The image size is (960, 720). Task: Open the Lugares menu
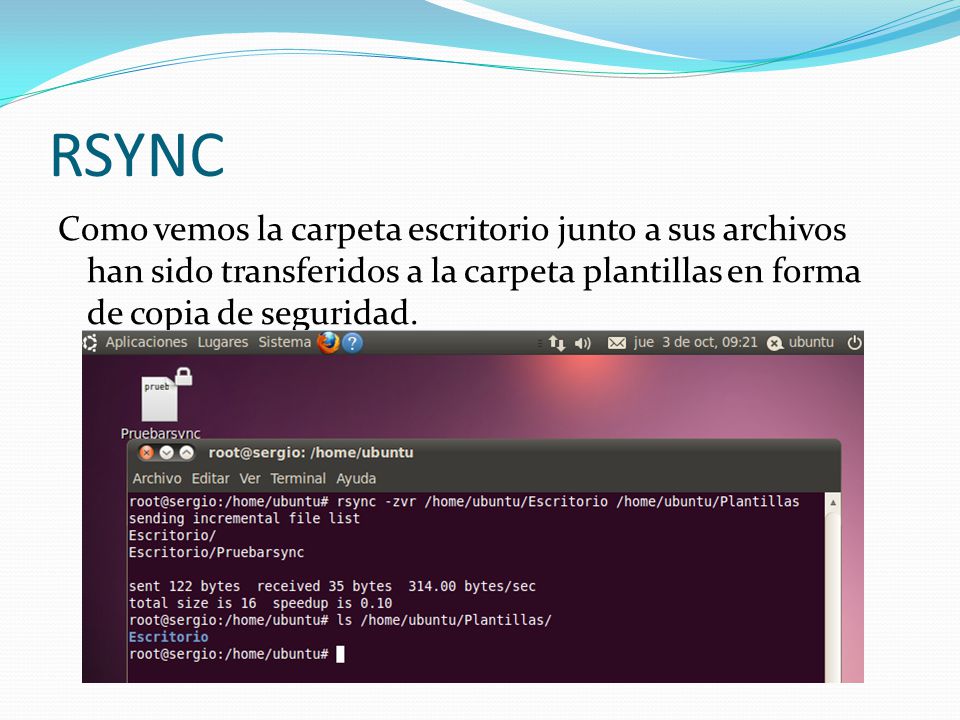(x=223, y=342)
